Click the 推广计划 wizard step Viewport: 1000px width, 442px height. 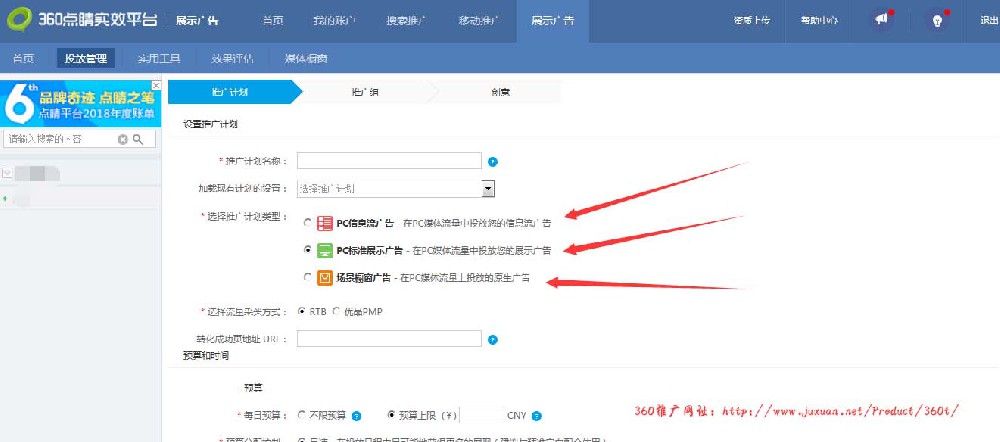(x=230, y=92)
